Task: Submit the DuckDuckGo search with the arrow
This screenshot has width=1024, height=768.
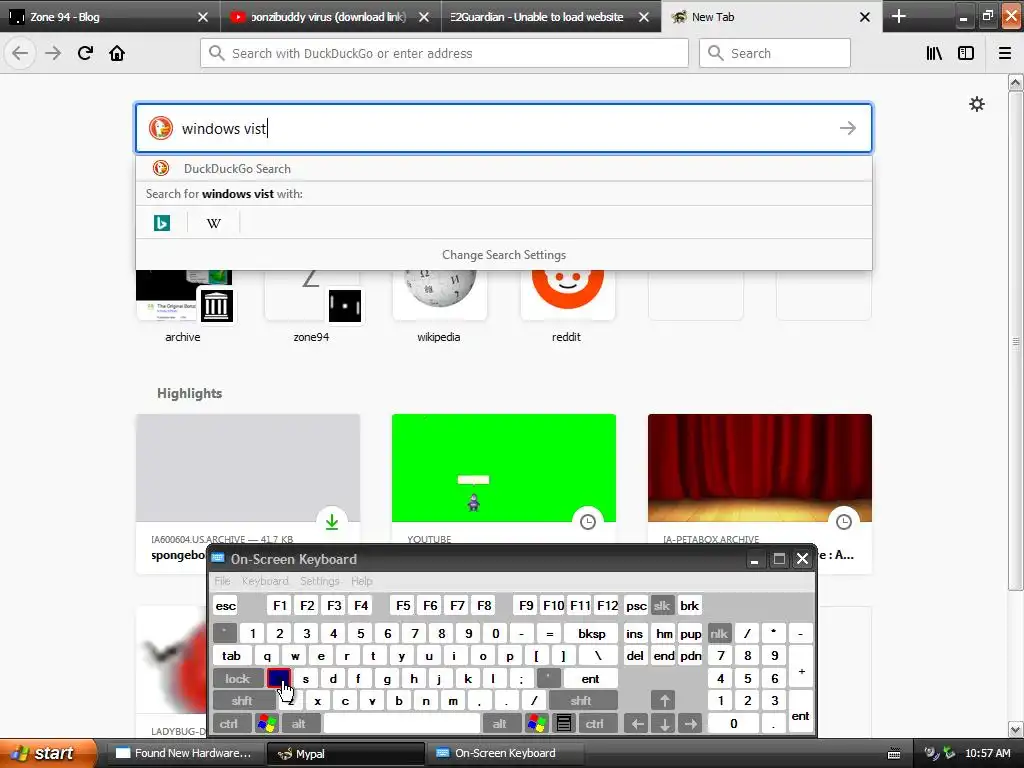Action: coord(848,128)
